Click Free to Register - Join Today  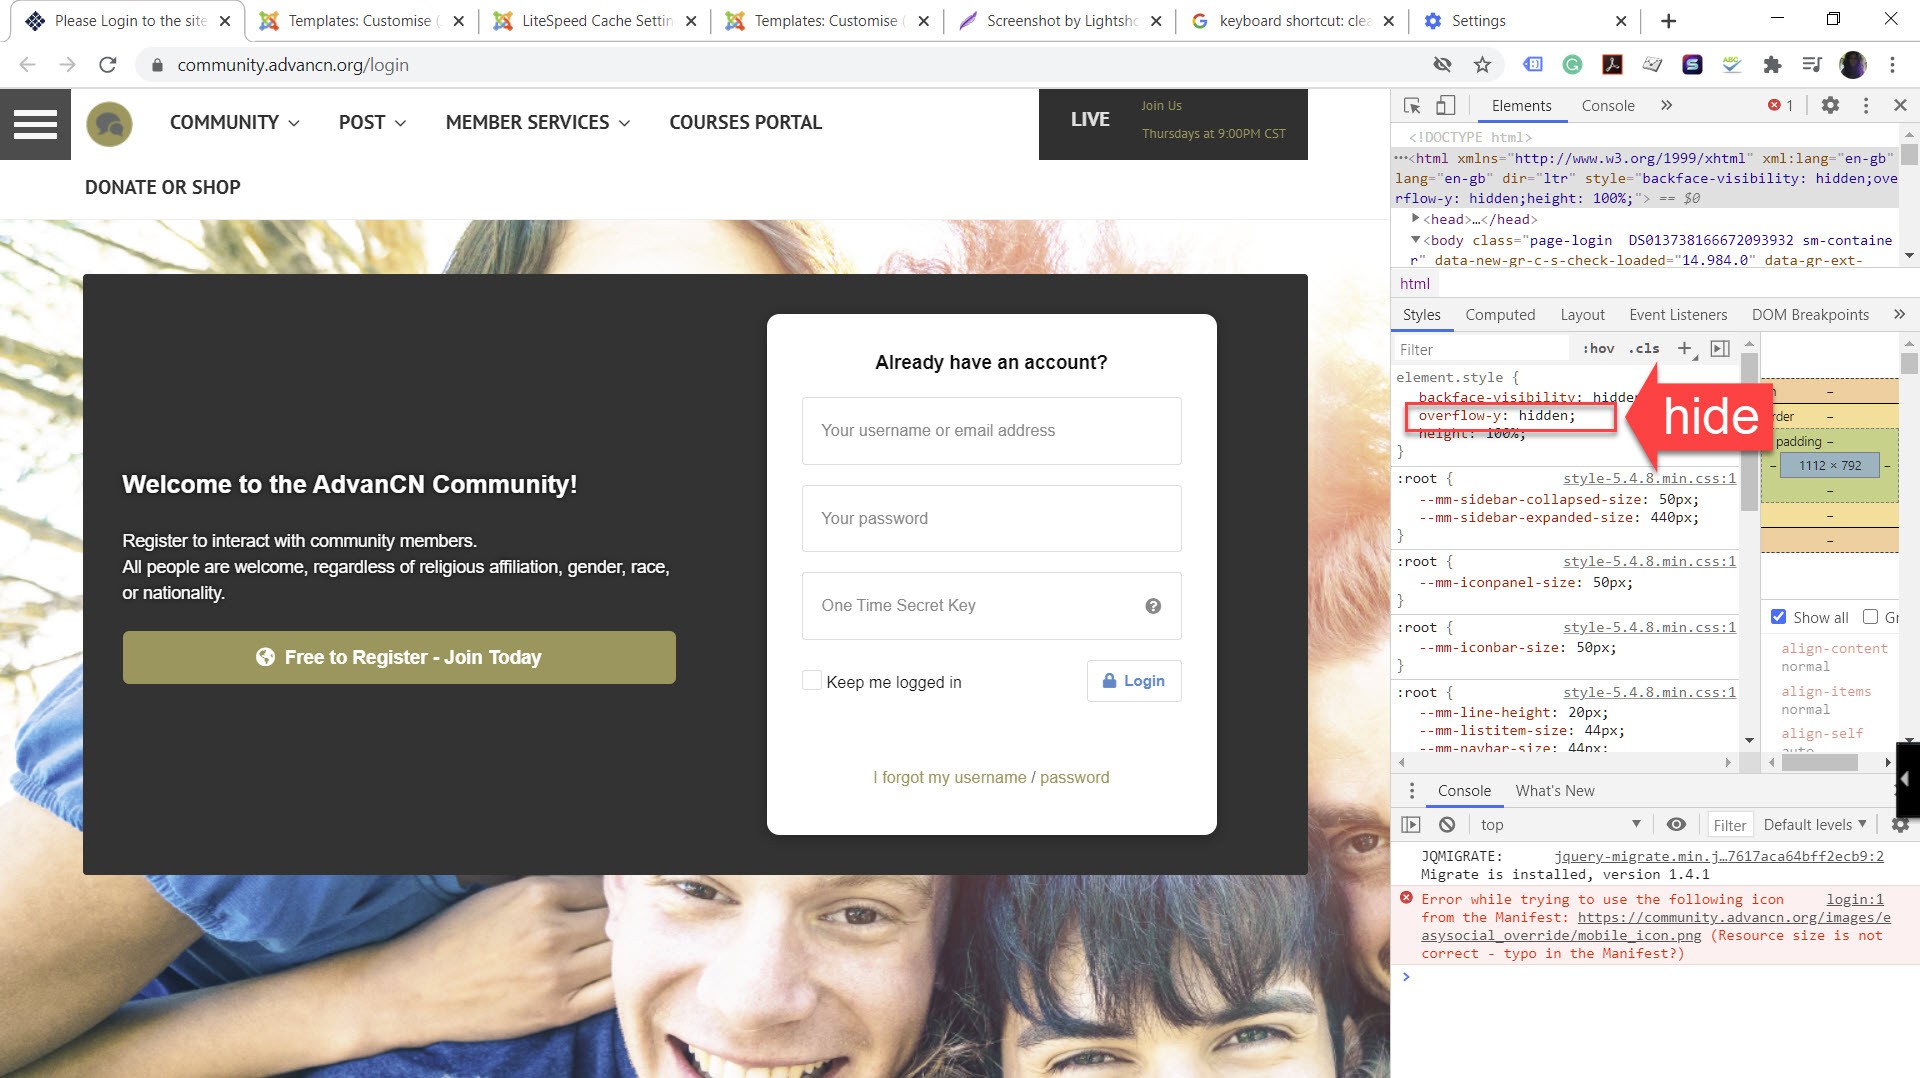(x=399, y=657)
